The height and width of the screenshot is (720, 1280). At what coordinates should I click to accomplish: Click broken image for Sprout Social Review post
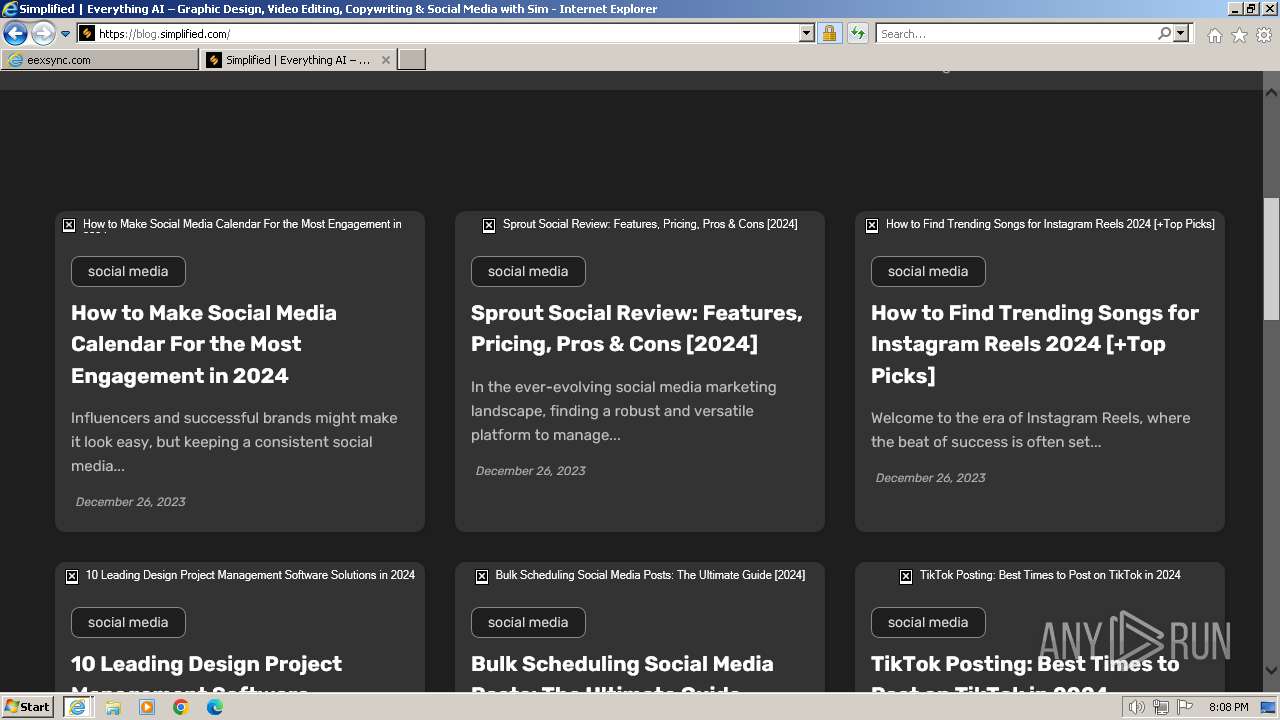click(489, 225)
